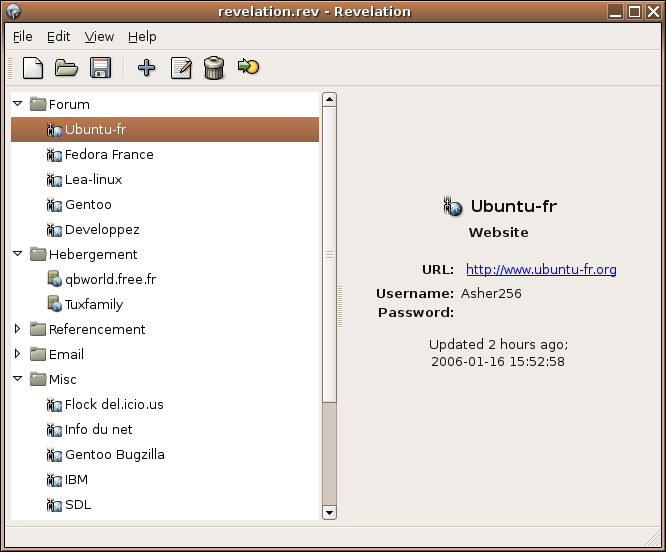
Task: Collapse the Forum folder tree
Action: tap(17, 103)
